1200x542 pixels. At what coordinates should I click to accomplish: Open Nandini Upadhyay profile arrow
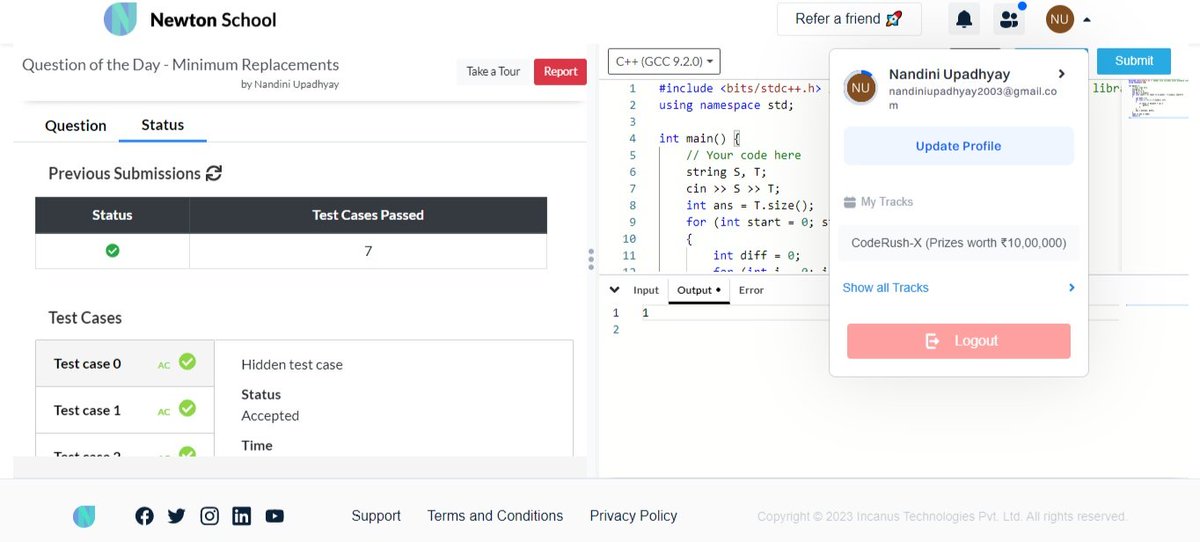[x=1062, y=74]
